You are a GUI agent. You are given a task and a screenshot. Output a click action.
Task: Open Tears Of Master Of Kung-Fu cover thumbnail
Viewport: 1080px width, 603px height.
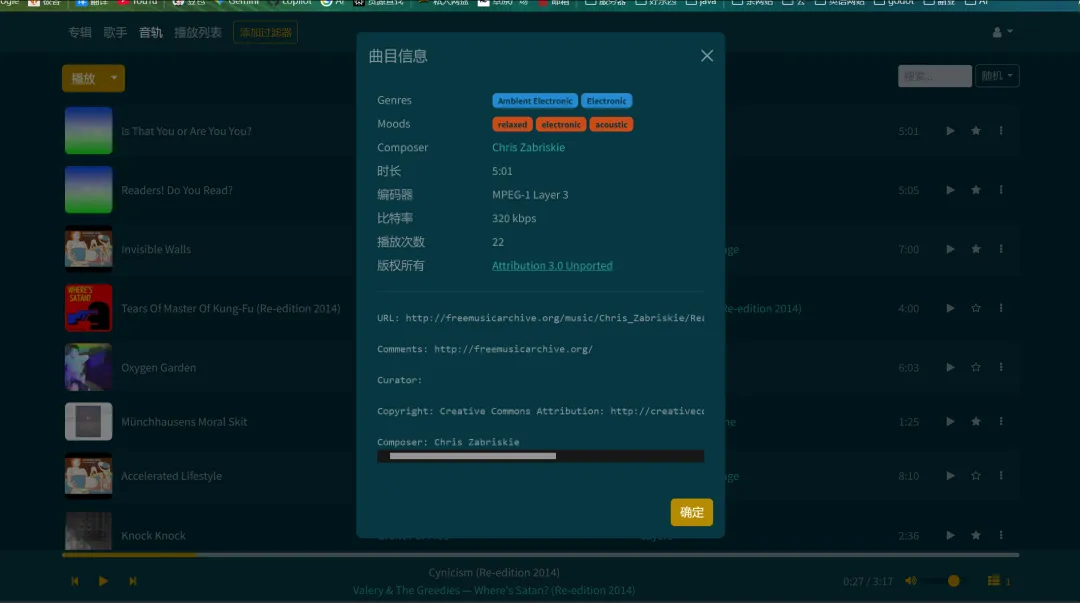point(88,308)
